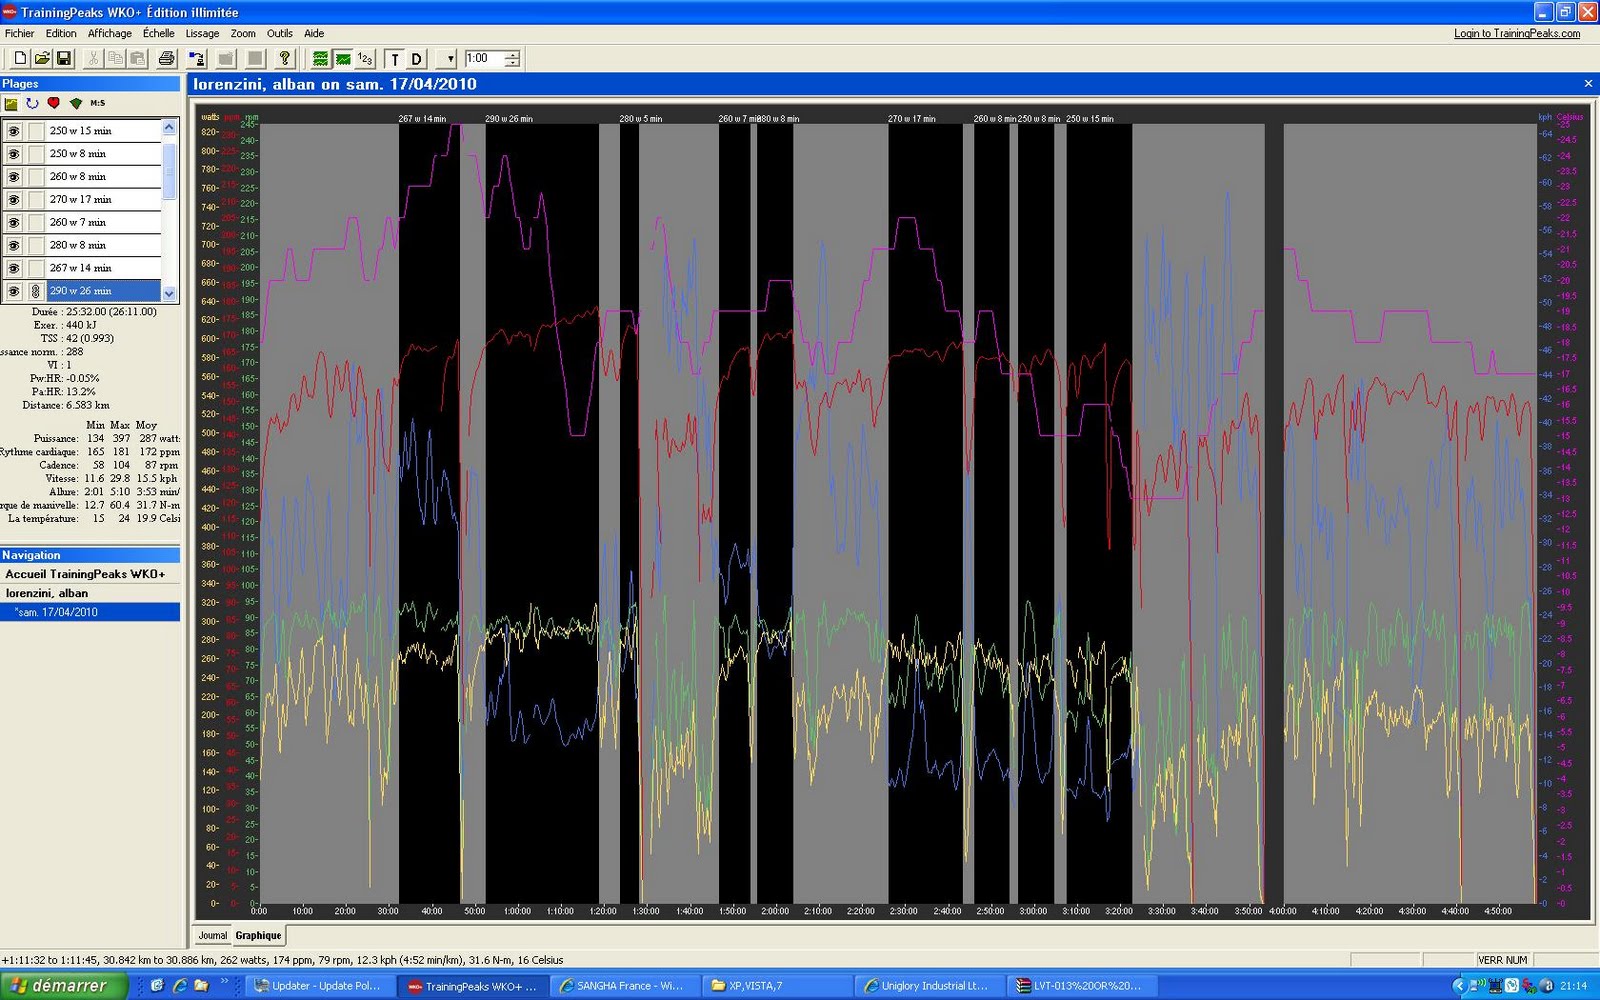Toggle the link box for 290 w 26 min

(36, 292)
